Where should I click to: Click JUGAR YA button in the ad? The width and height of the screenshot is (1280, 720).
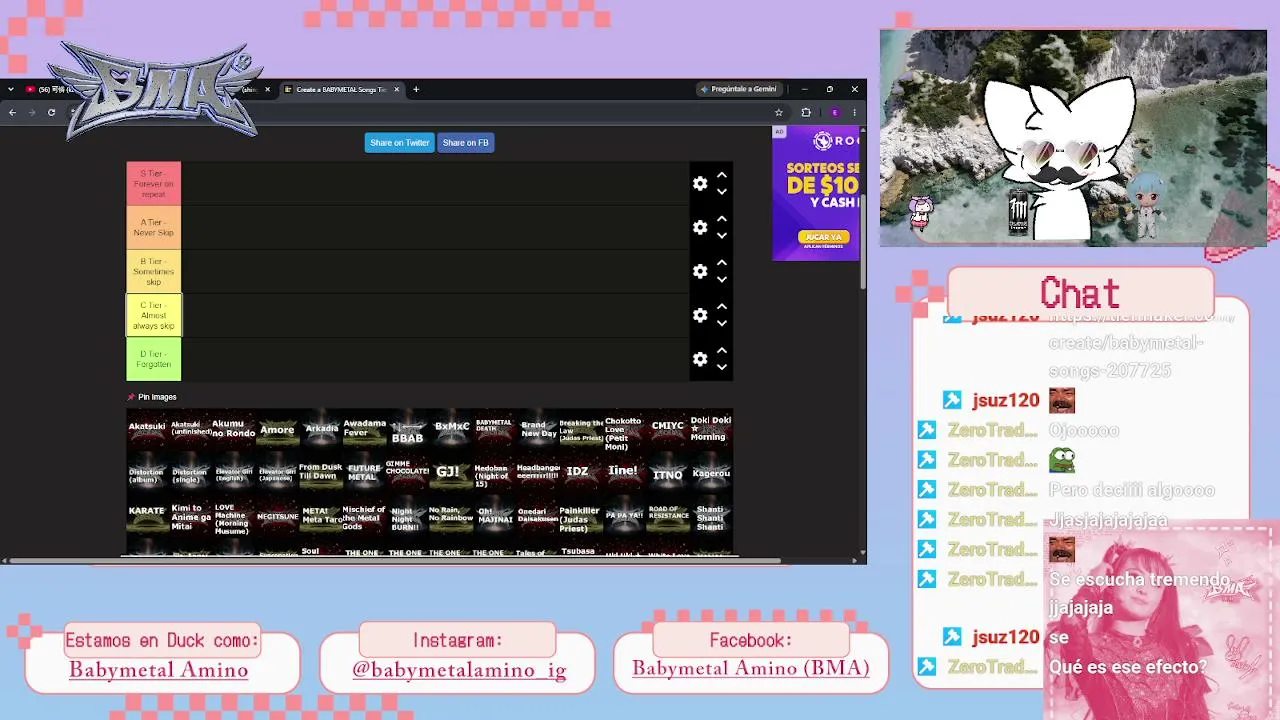[x=824, y=237]
